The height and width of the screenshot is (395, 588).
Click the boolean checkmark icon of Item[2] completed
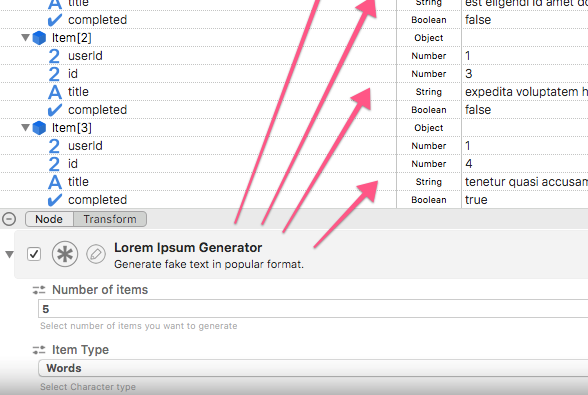coord(55,110)
